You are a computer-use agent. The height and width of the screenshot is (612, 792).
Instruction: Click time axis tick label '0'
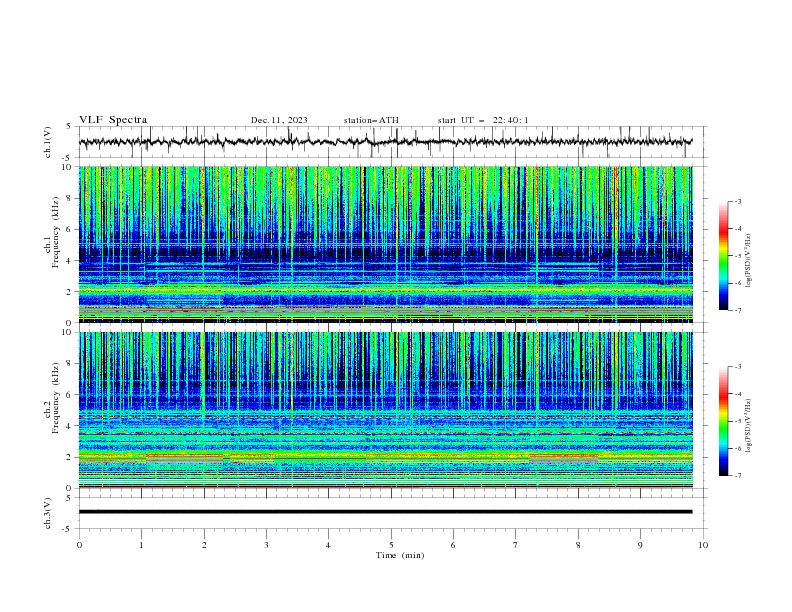coord(79,545)
